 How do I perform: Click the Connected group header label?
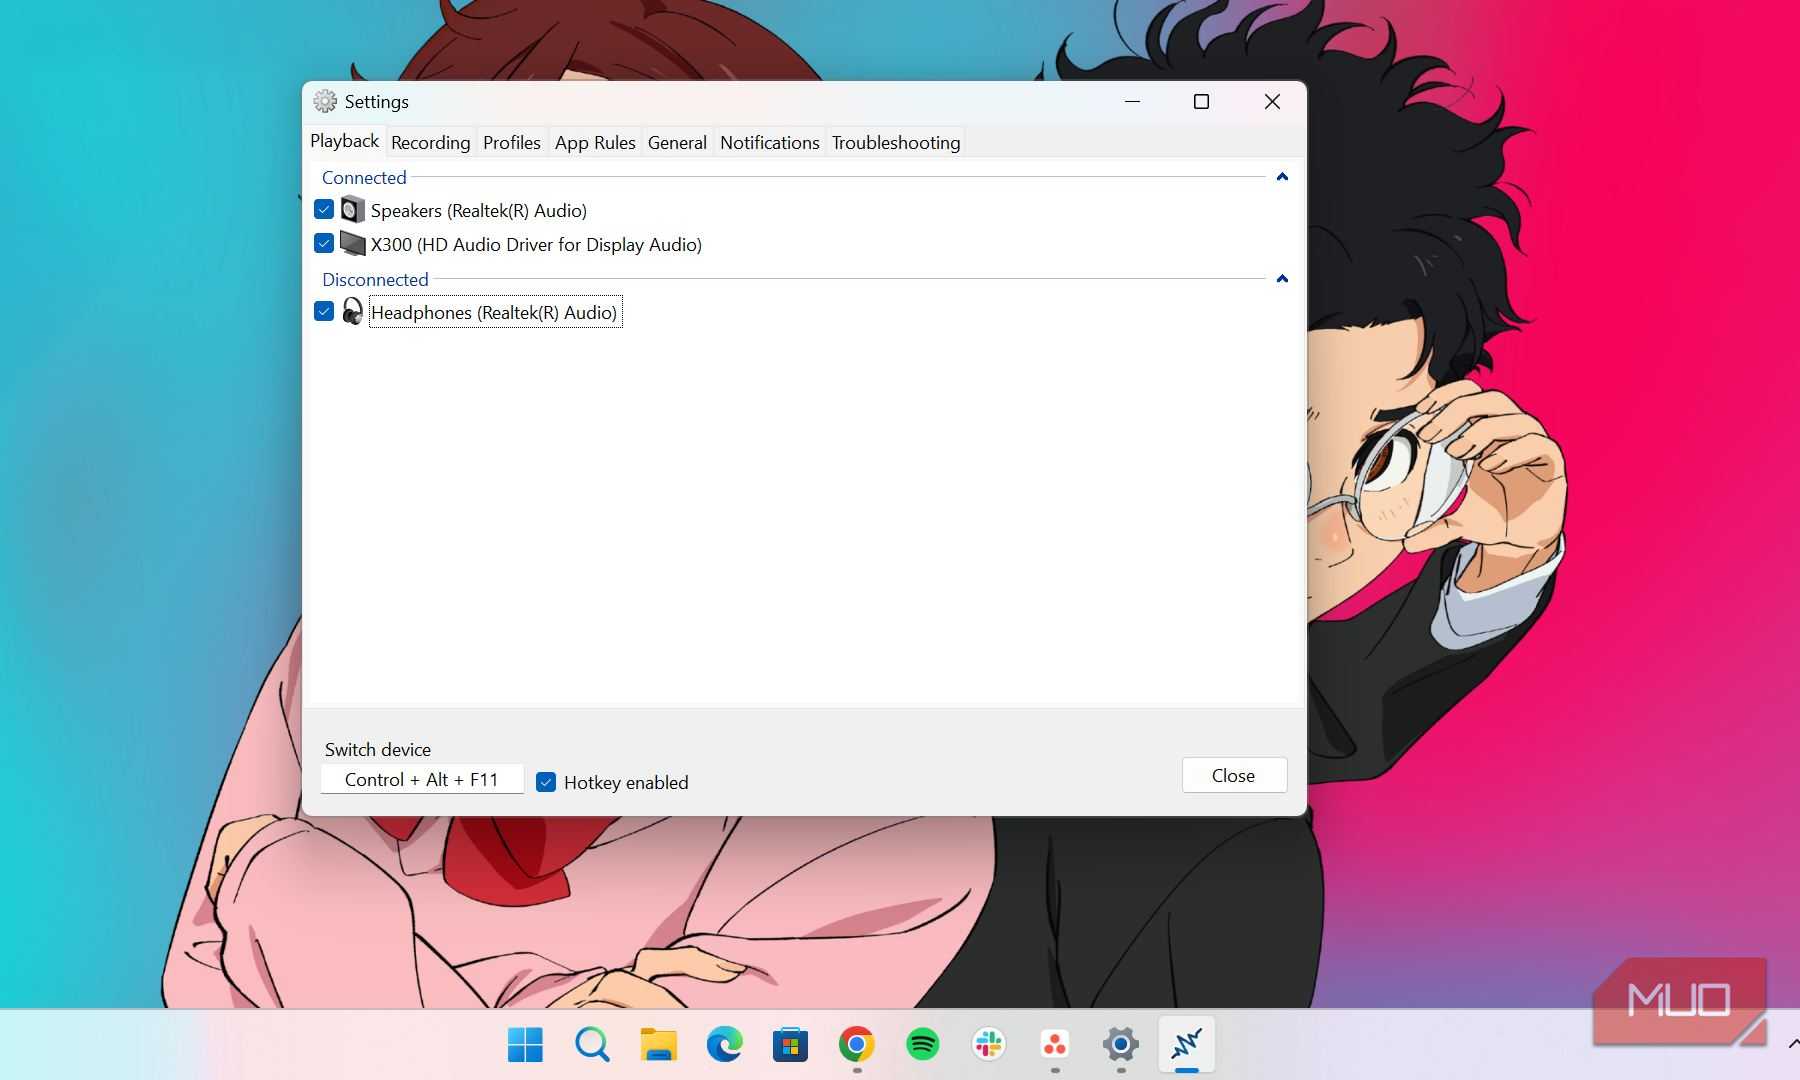click(x=364, y=177)
